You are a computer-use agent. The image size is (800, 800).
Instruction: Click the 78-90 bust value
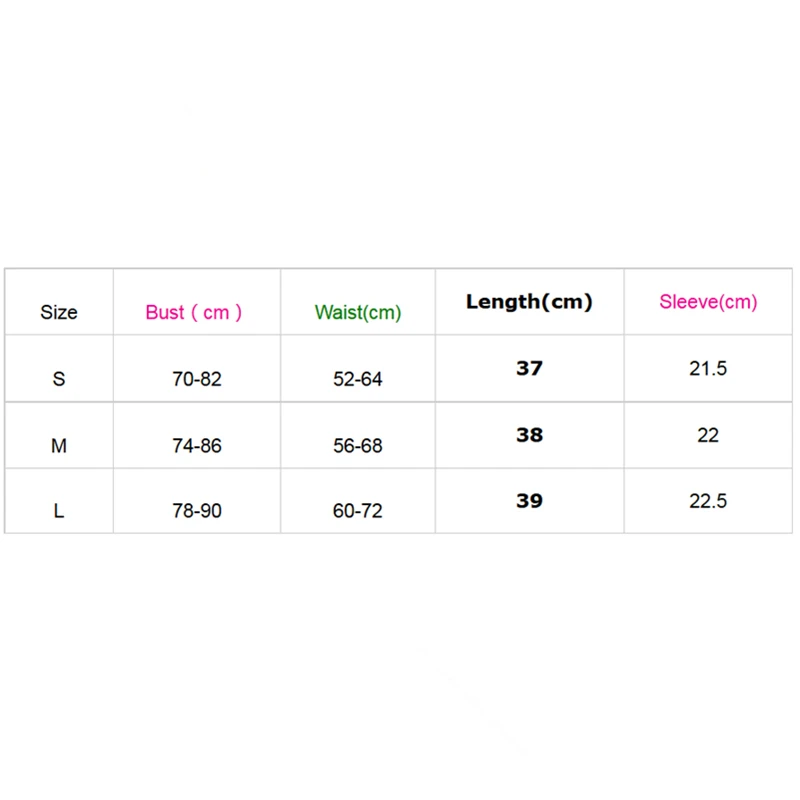[x=197, y=511]
